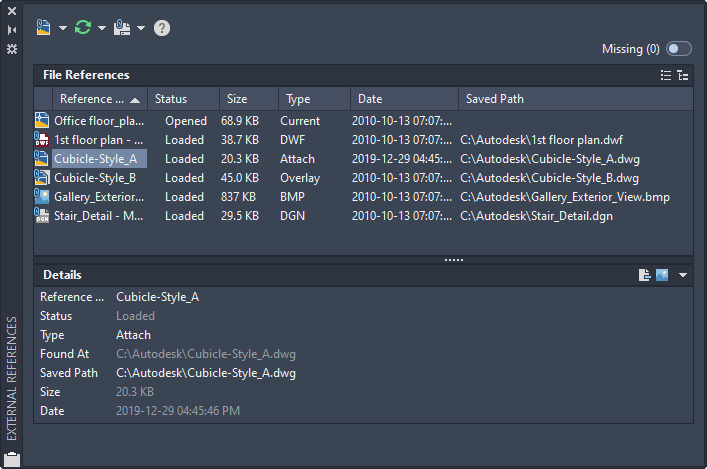707x469 pixels.
Task: Select the Cubicle-Style_B reference row
Action: pos(95,178)
